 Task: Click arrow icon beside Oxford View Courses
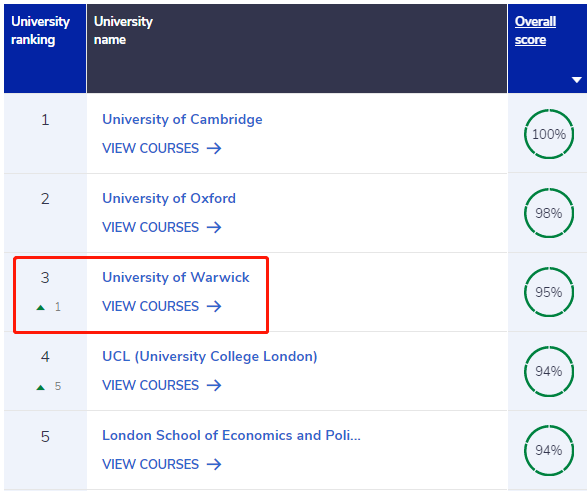[214, 228]
